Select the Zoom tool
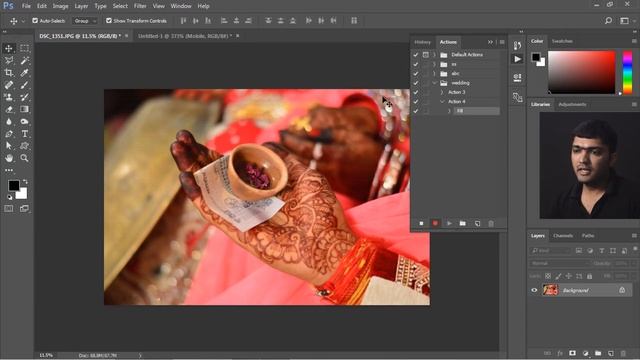Viewport: 640px width, 360px height. pos(24,158)
